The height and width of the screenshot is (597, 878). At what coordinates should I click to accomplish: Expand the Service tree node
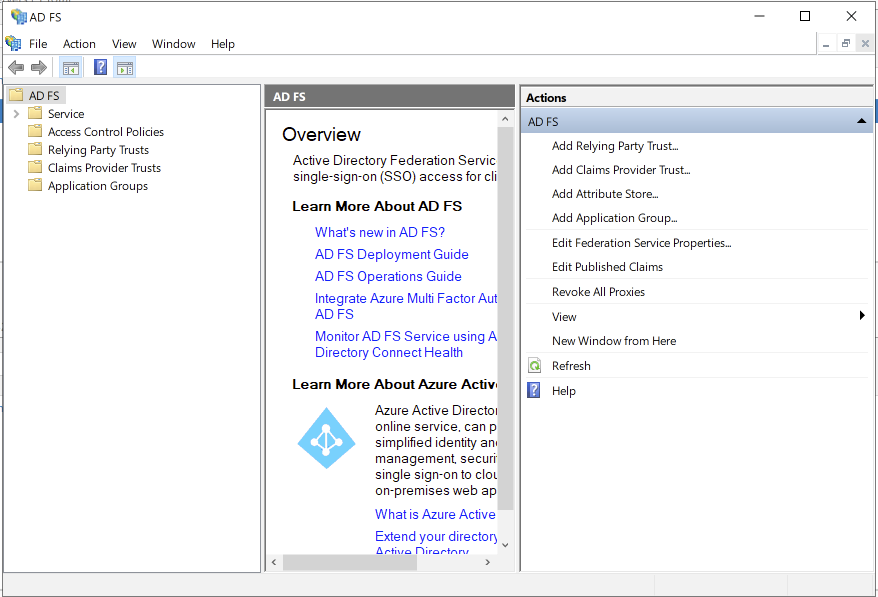pos(16,114)
